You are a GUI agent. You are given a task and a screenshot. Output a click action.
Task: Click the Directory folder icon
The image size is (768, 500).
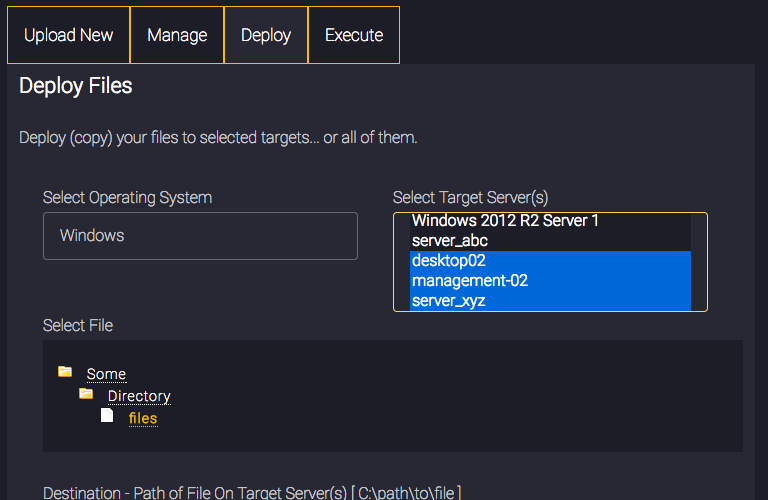click(86, 393)
